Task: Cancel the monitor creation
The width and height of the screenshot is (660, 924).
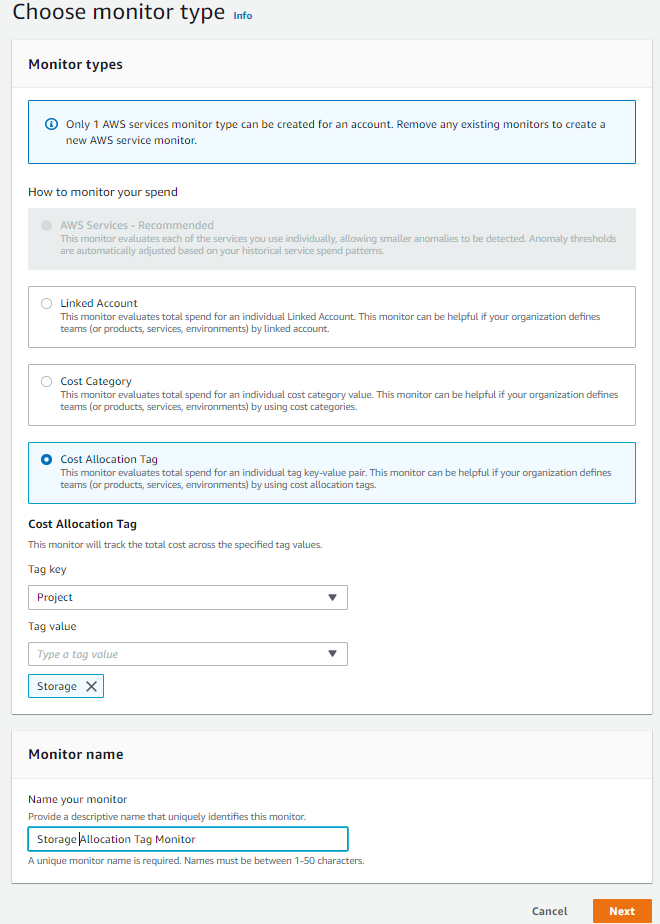Action: coord(549,911)
